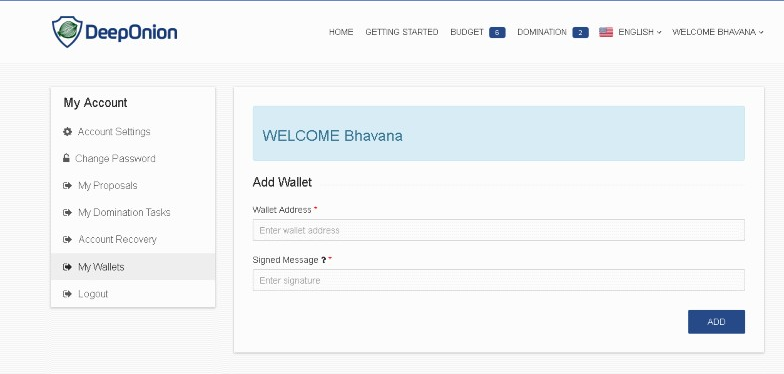Focus the Signed Message signature field
Viewport: 784px width, 374px height.
click(498, 280)
